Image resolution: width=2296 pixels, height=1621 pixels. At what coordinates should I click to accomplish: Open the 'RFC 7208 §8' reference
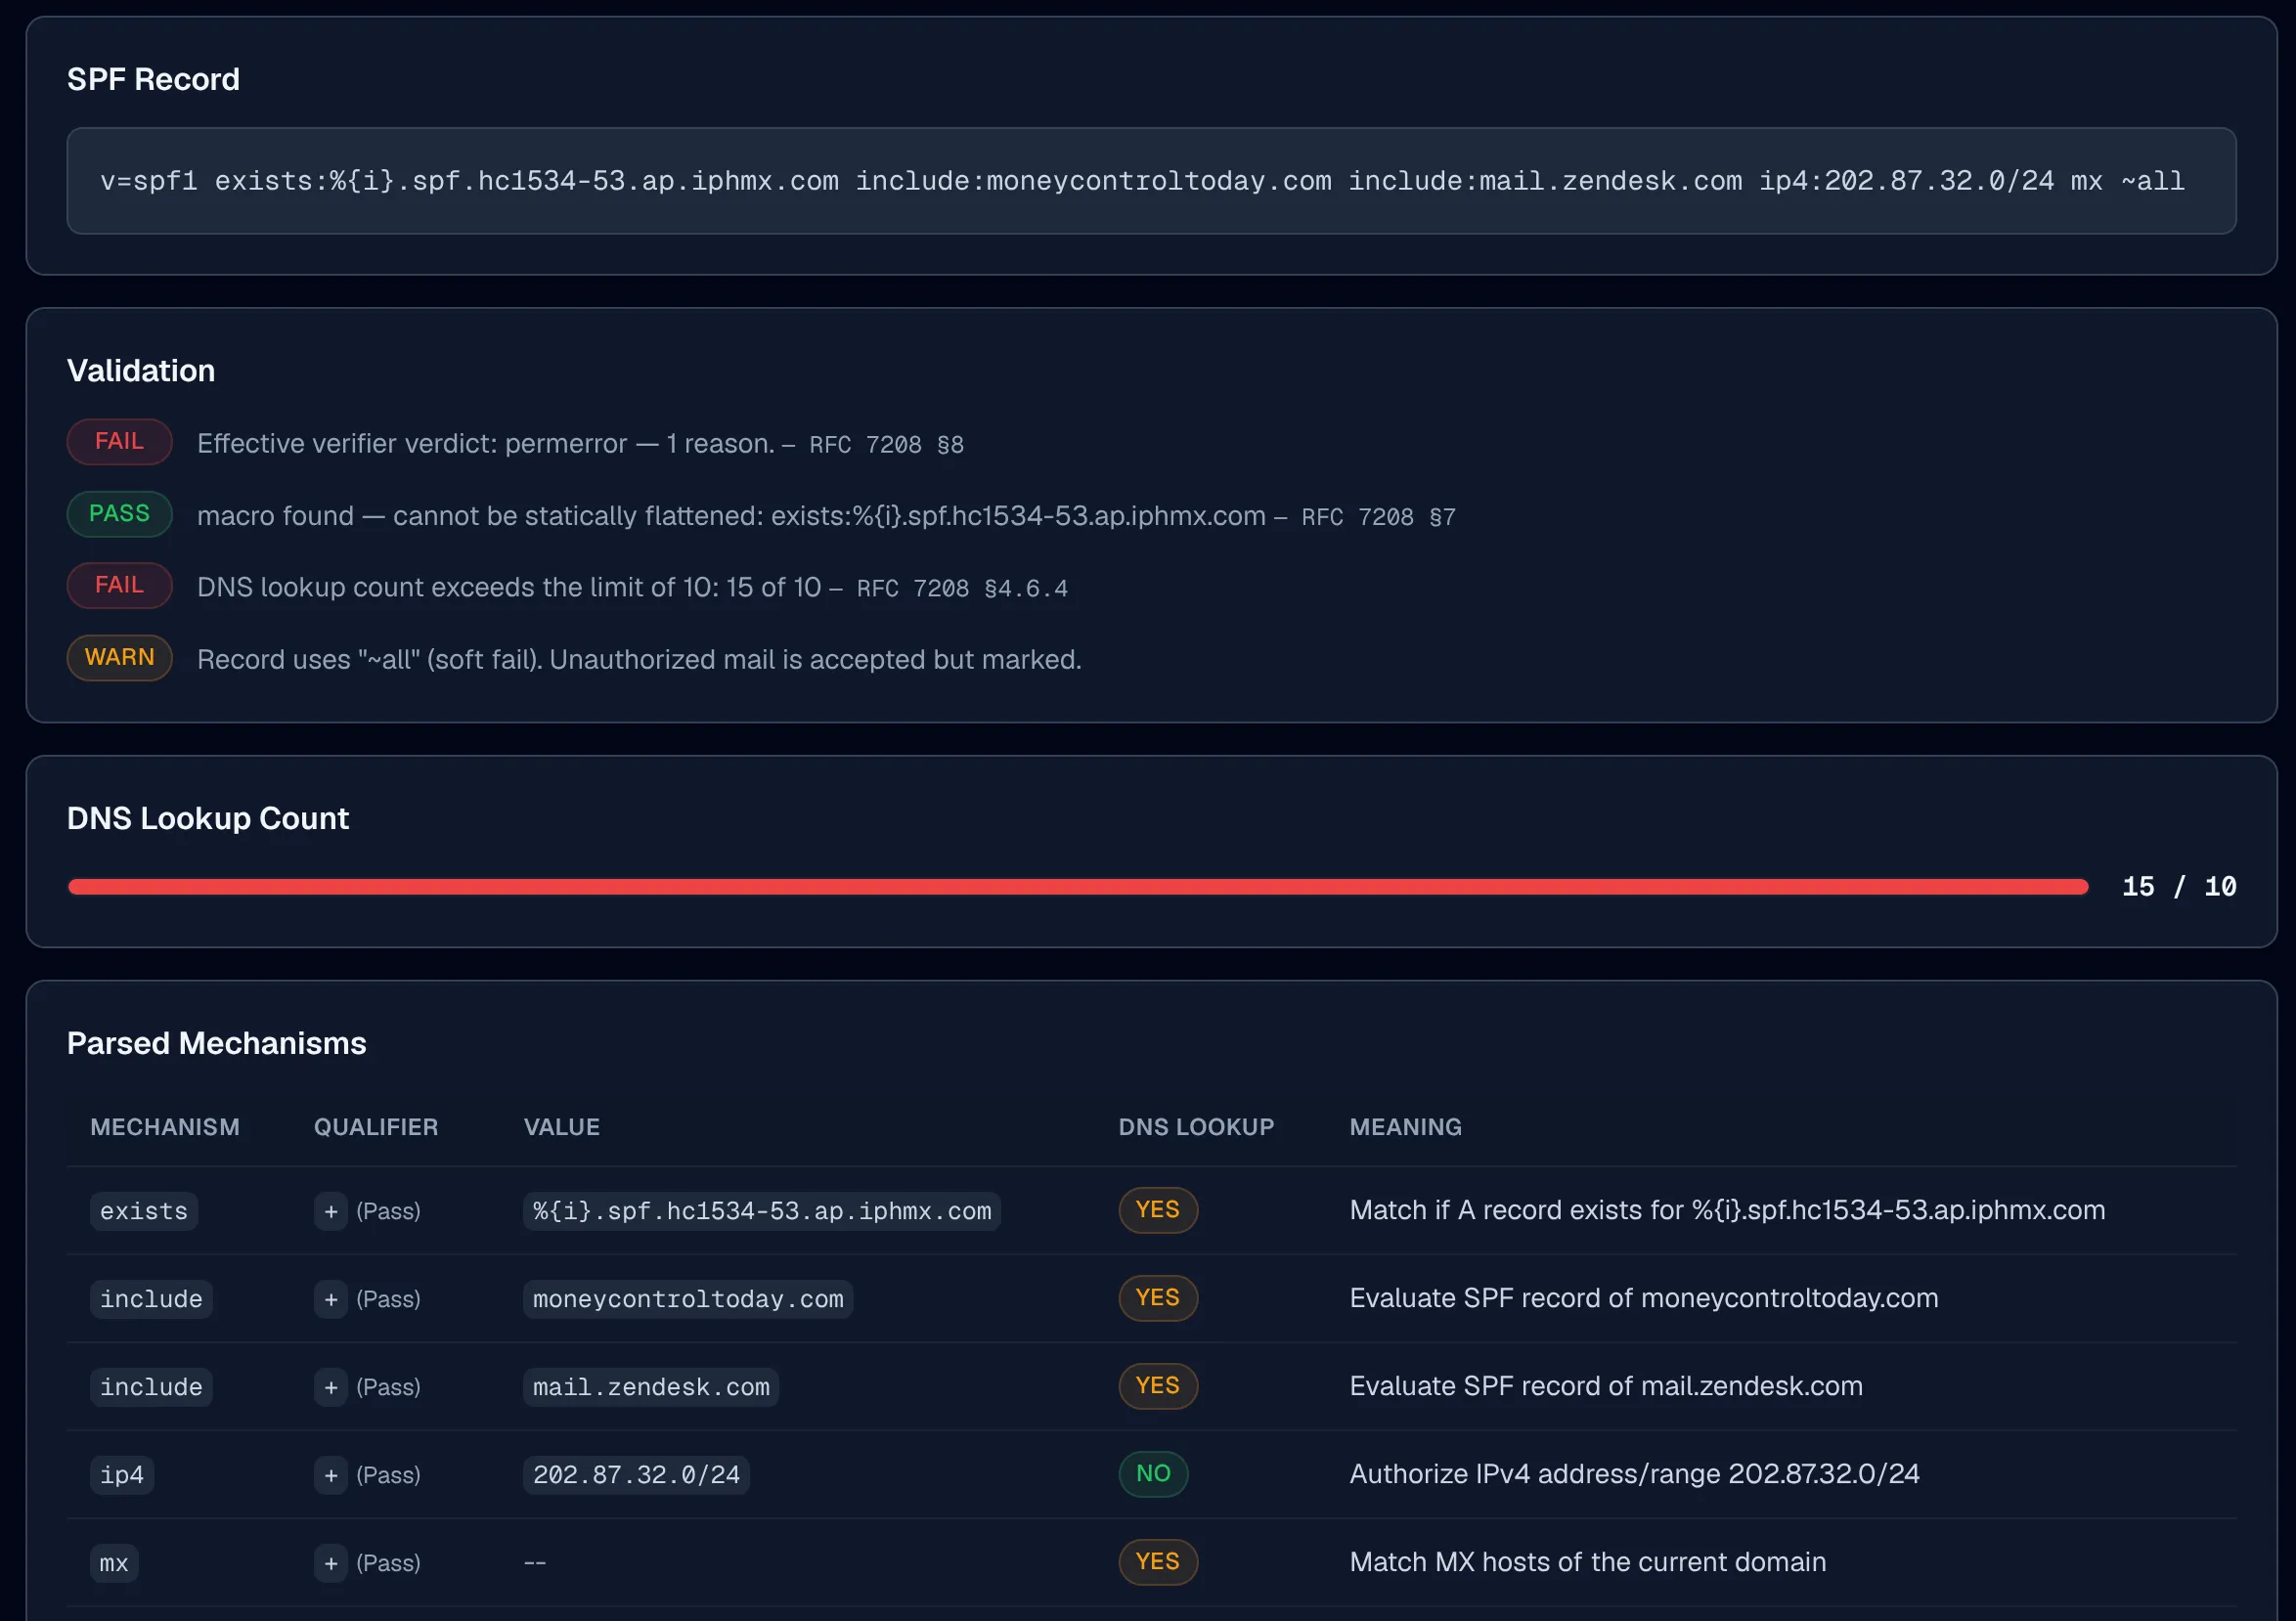pos(886,445)
